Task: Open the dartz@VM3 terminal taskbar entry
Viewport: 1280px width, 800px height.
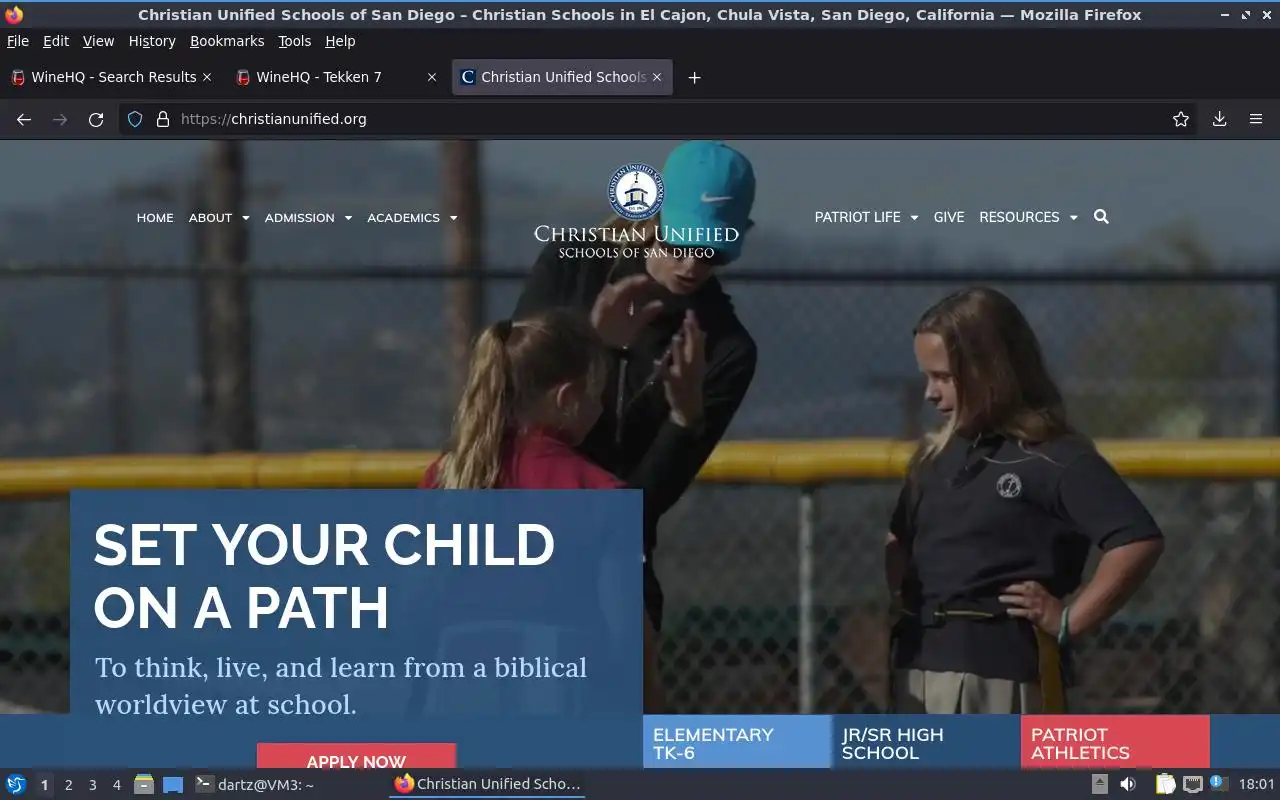Action: (x=255, y=785)
